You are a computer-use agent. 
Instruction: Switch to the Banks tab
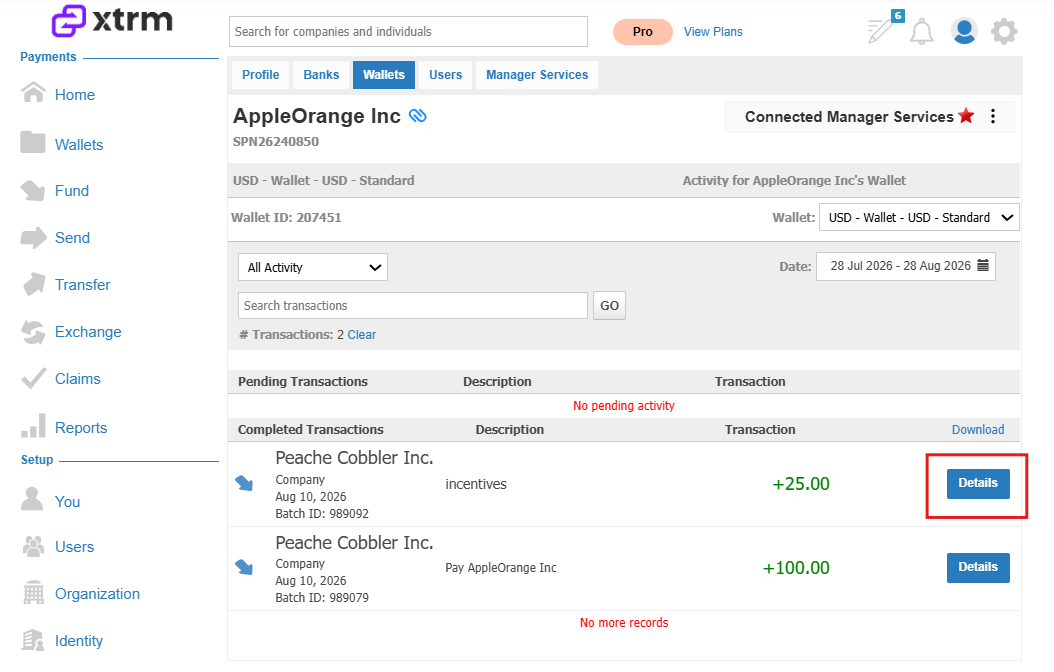pos(321,75)
